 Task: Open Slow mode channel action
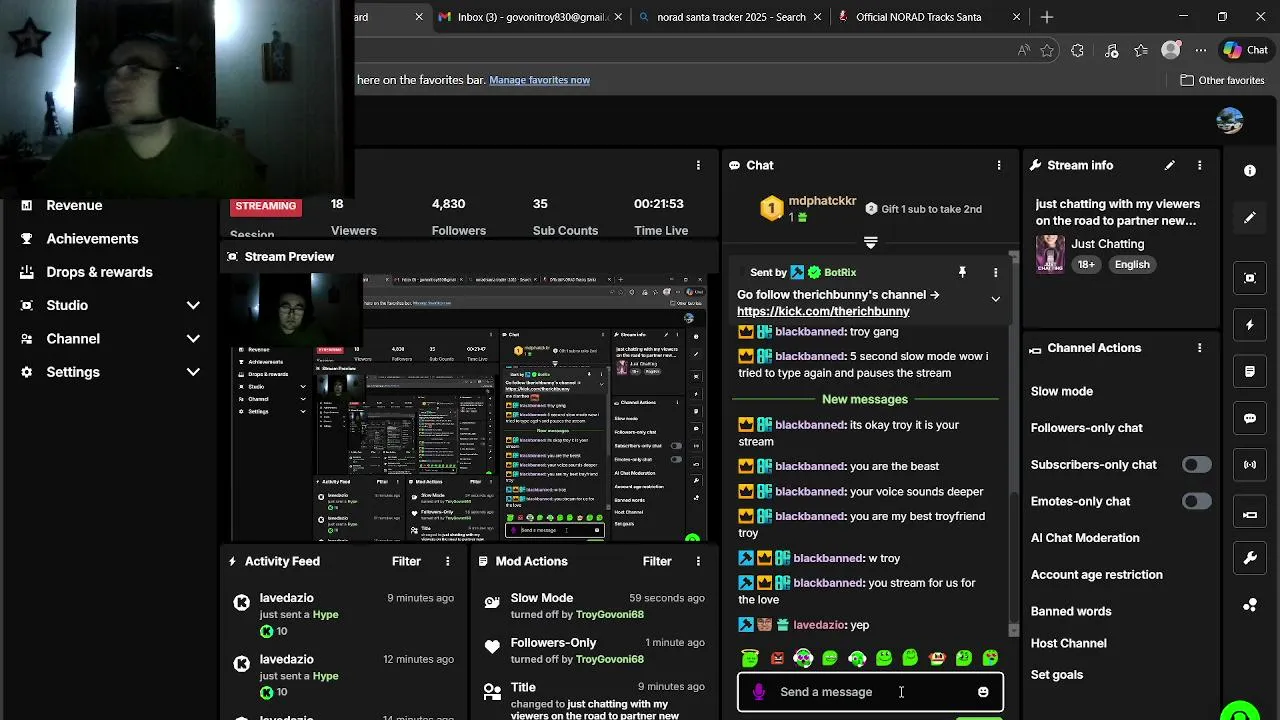tap(1062, 391)
